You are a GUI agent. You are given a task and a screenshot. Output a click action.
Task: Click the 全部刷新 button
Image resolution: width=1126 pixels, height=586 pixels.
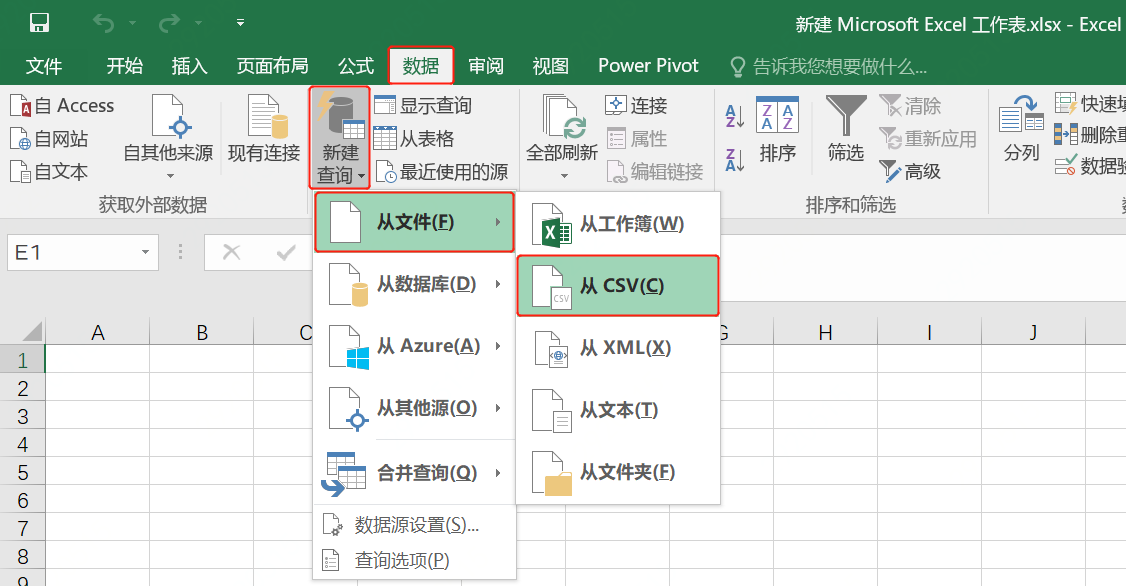(x=562, y=136)
